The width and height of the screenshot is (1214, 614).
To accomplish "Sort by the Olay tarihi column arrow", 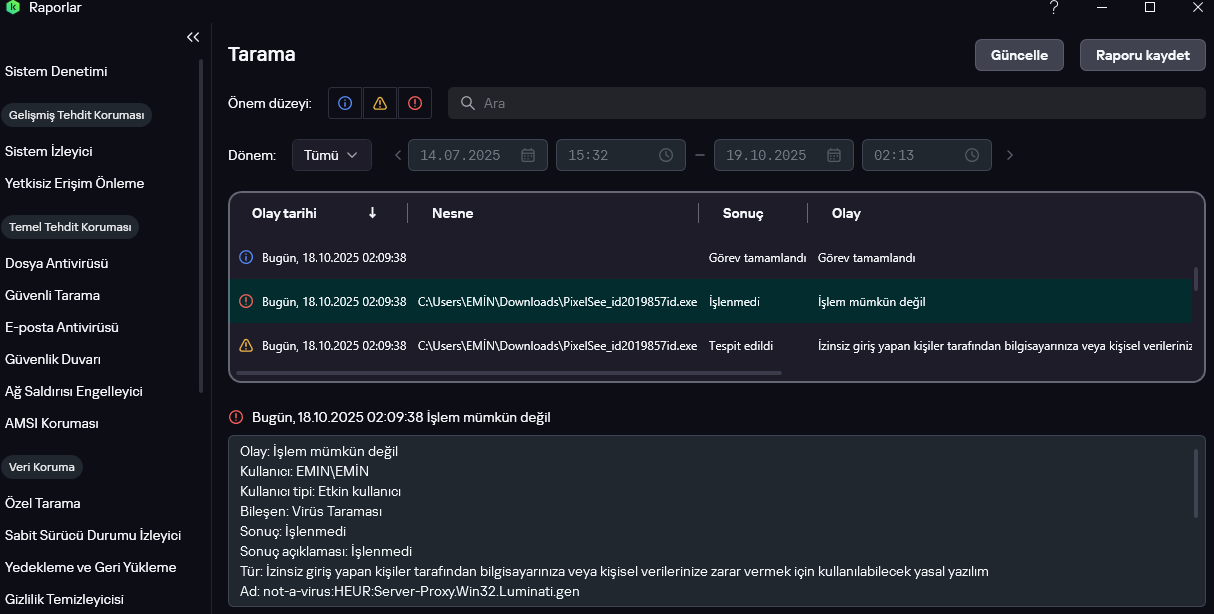I will coord(372,213).
